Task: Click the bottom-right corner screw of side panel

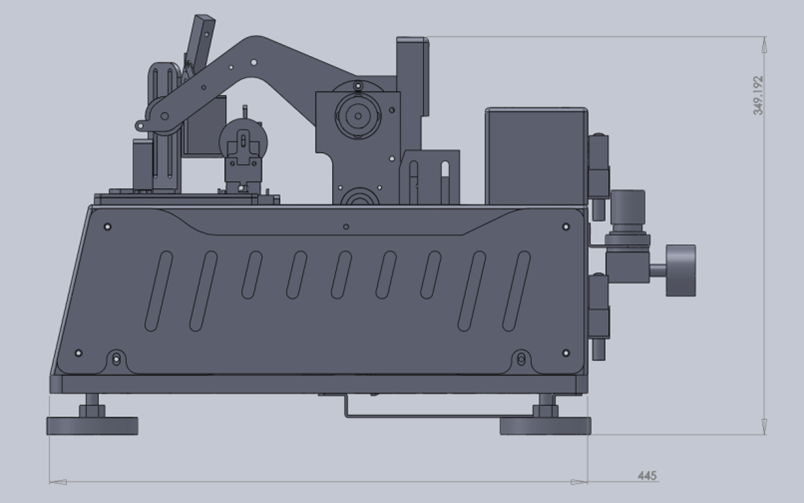Action: (x=566, y=353)
